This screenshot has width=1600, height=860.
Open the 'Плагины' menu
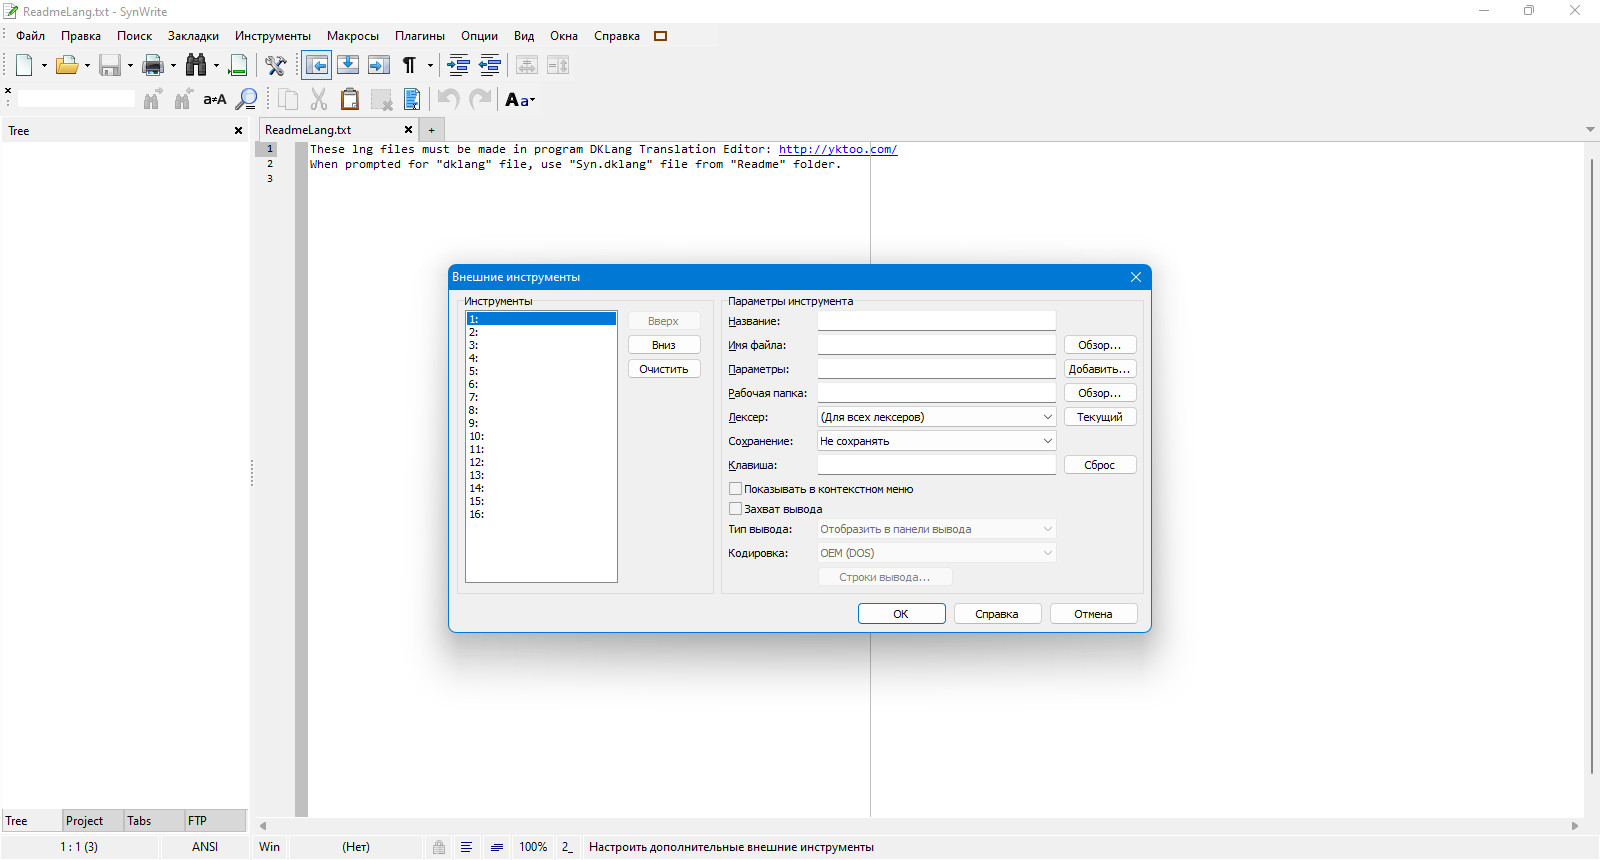(x=419, y=36)
